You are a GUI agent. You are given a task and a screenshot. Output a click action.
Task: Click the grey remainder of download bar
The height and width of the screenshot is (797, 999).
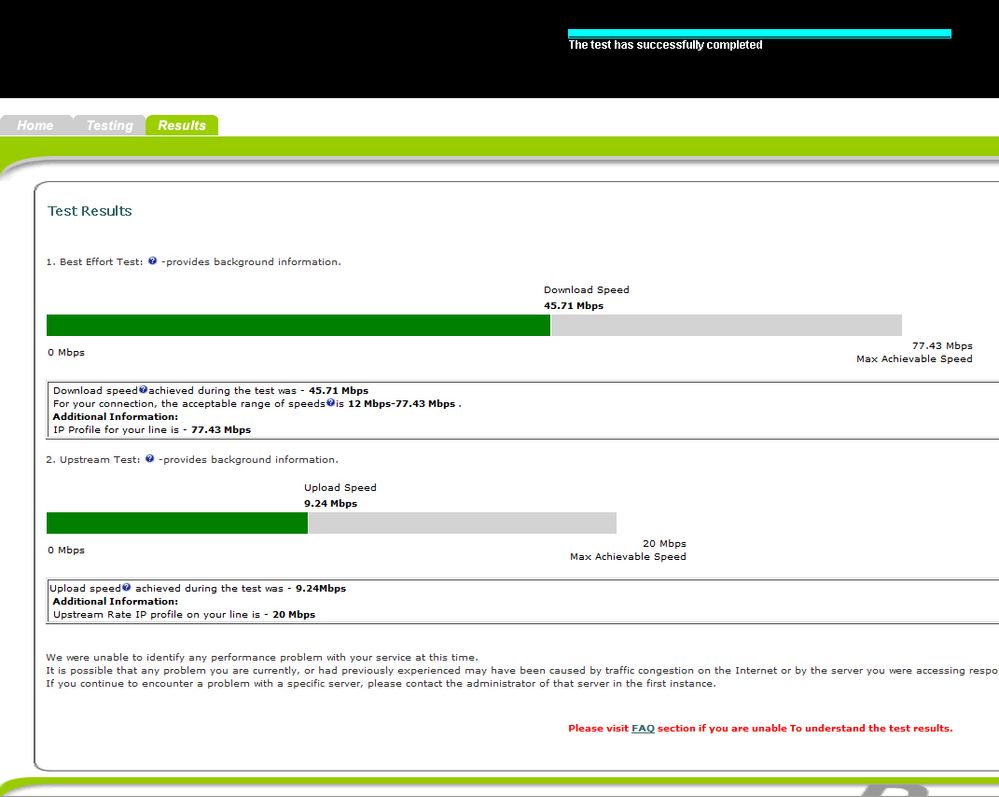pos(726,325)
